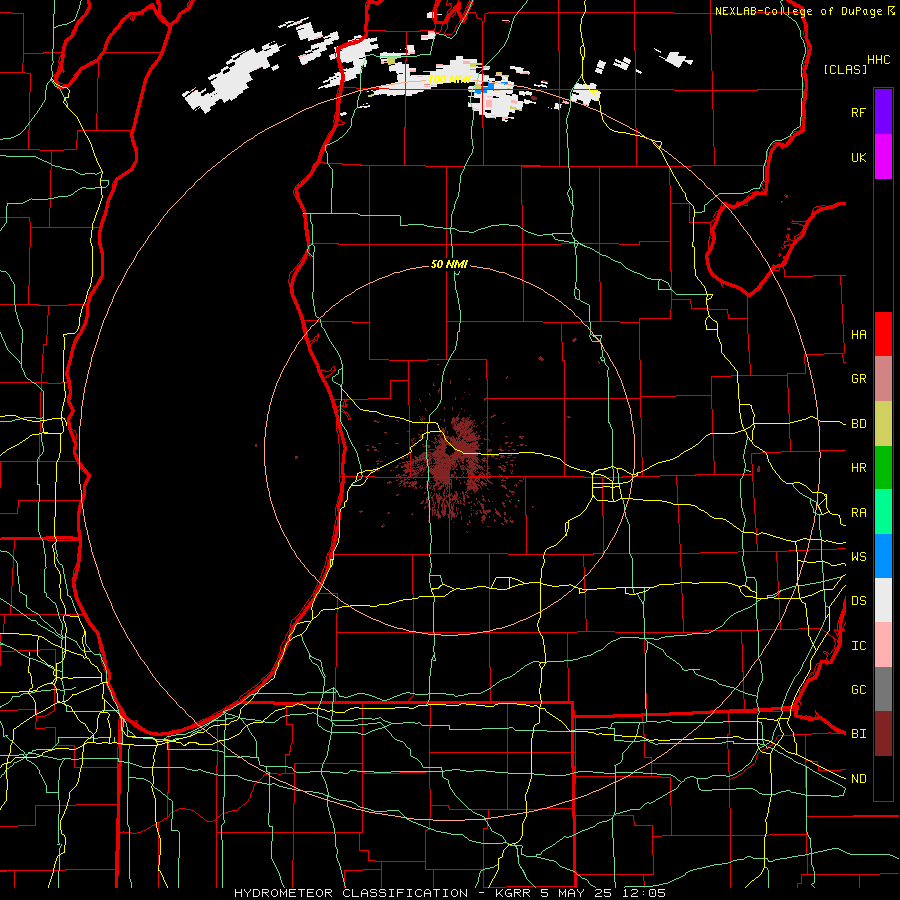Select the gray GC legend swatch
This screenshot has width=900, height=900.
point(883,689)
